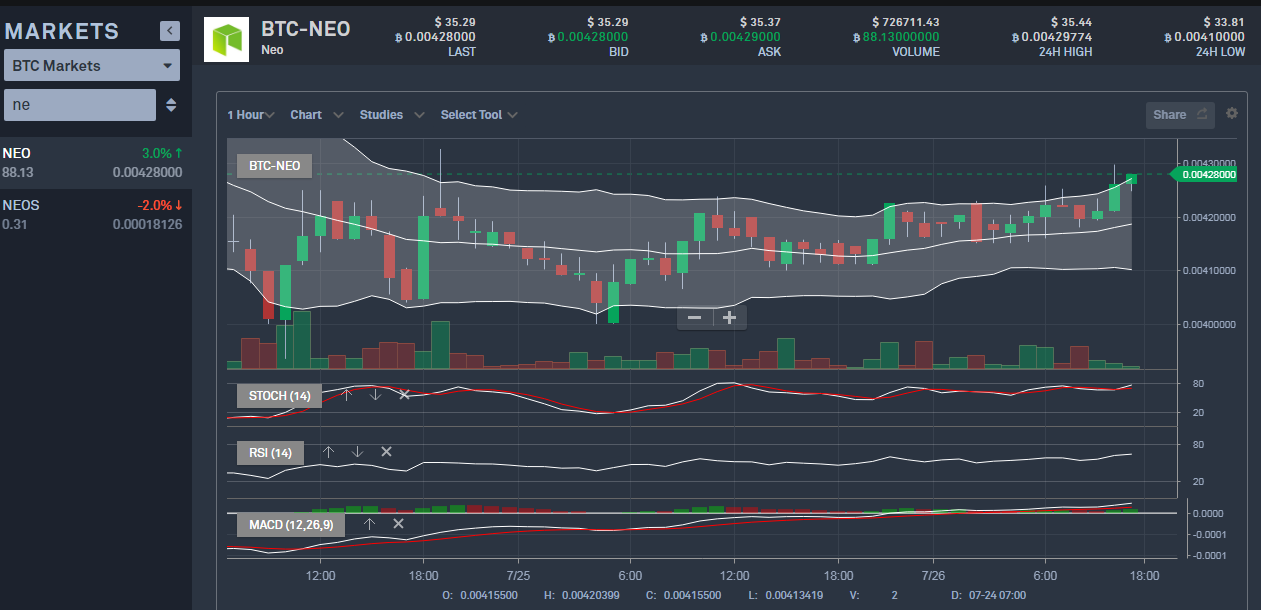Viewport: 1261px width, 610px height.
Task: Move STOCH (14) panel down
Action: [375, 395]
